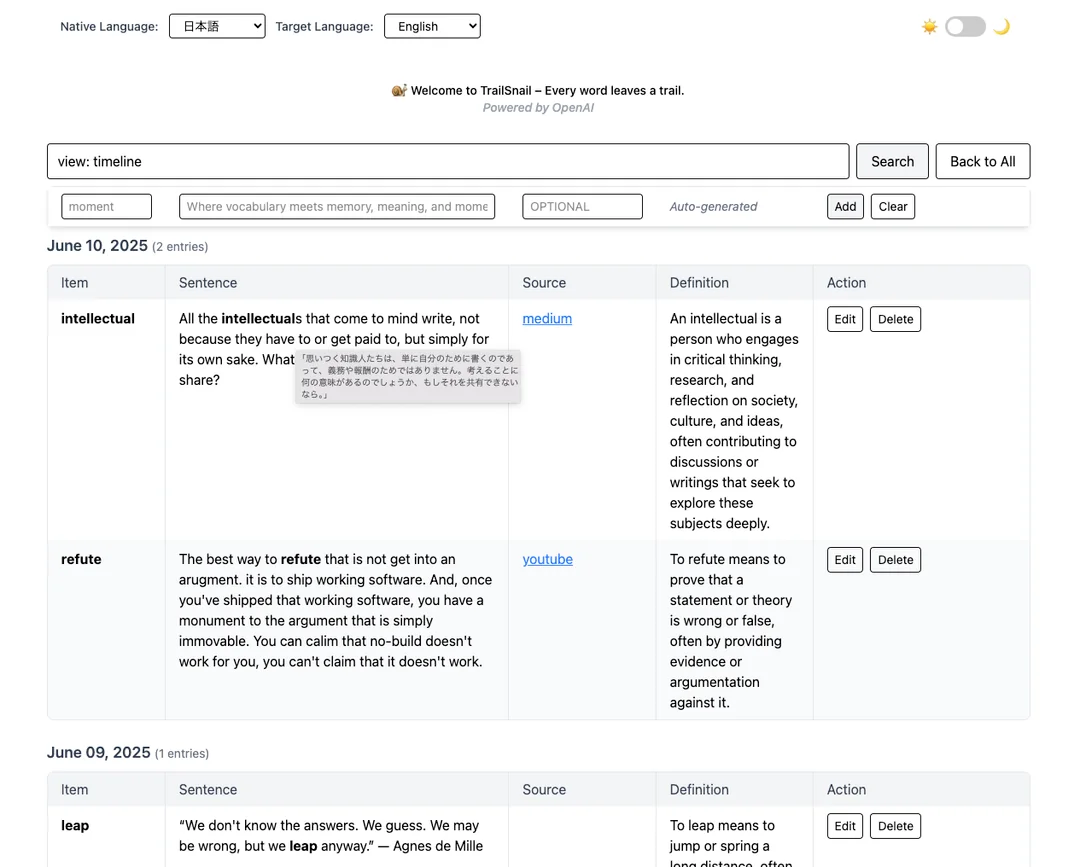Click the 'June 09, 2025' date heading
Image resolution: width=1080 pixels, height=867 pixels.
click(98, 753)
